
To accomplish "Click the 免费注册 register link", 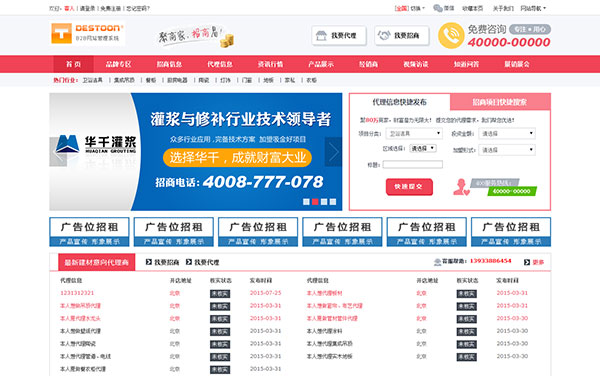I will pyautogui.click(x=111, y=8).
